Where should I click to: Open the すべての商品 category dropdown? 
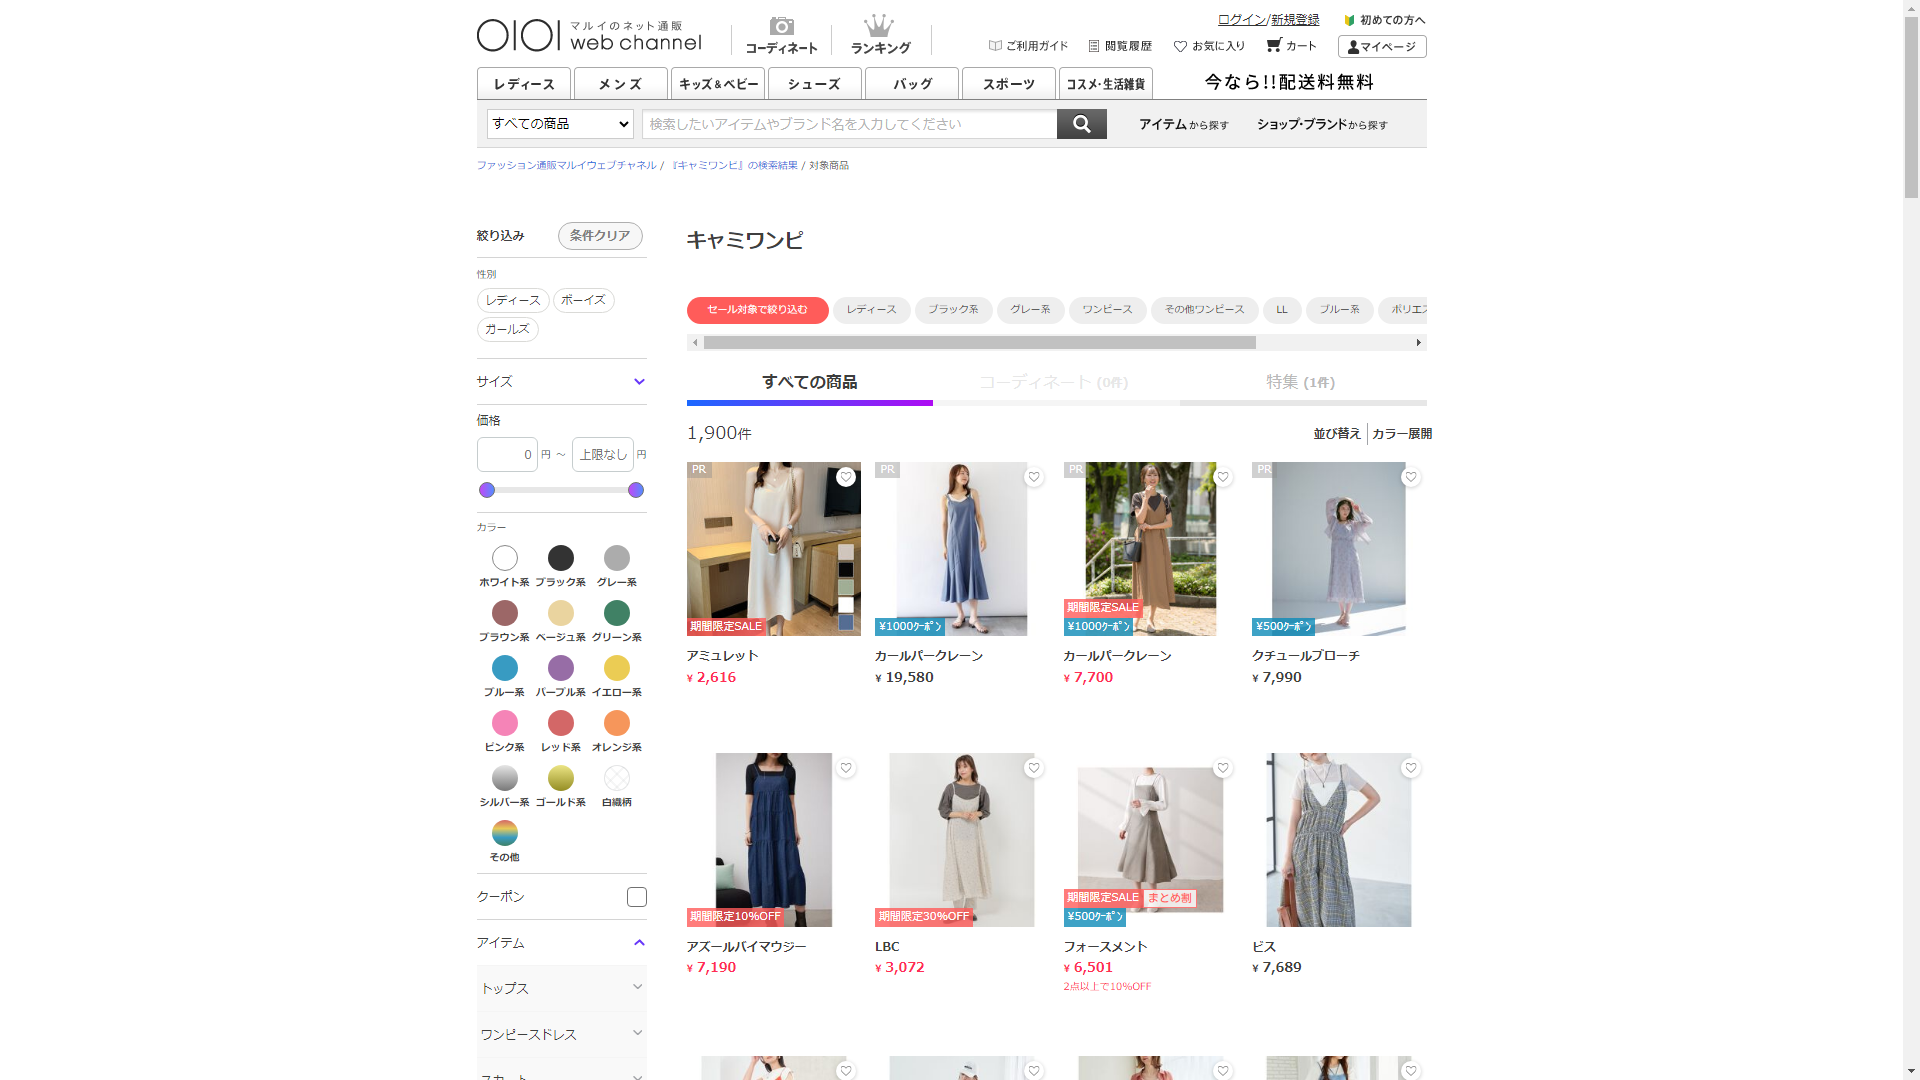(x=560, y=124)
